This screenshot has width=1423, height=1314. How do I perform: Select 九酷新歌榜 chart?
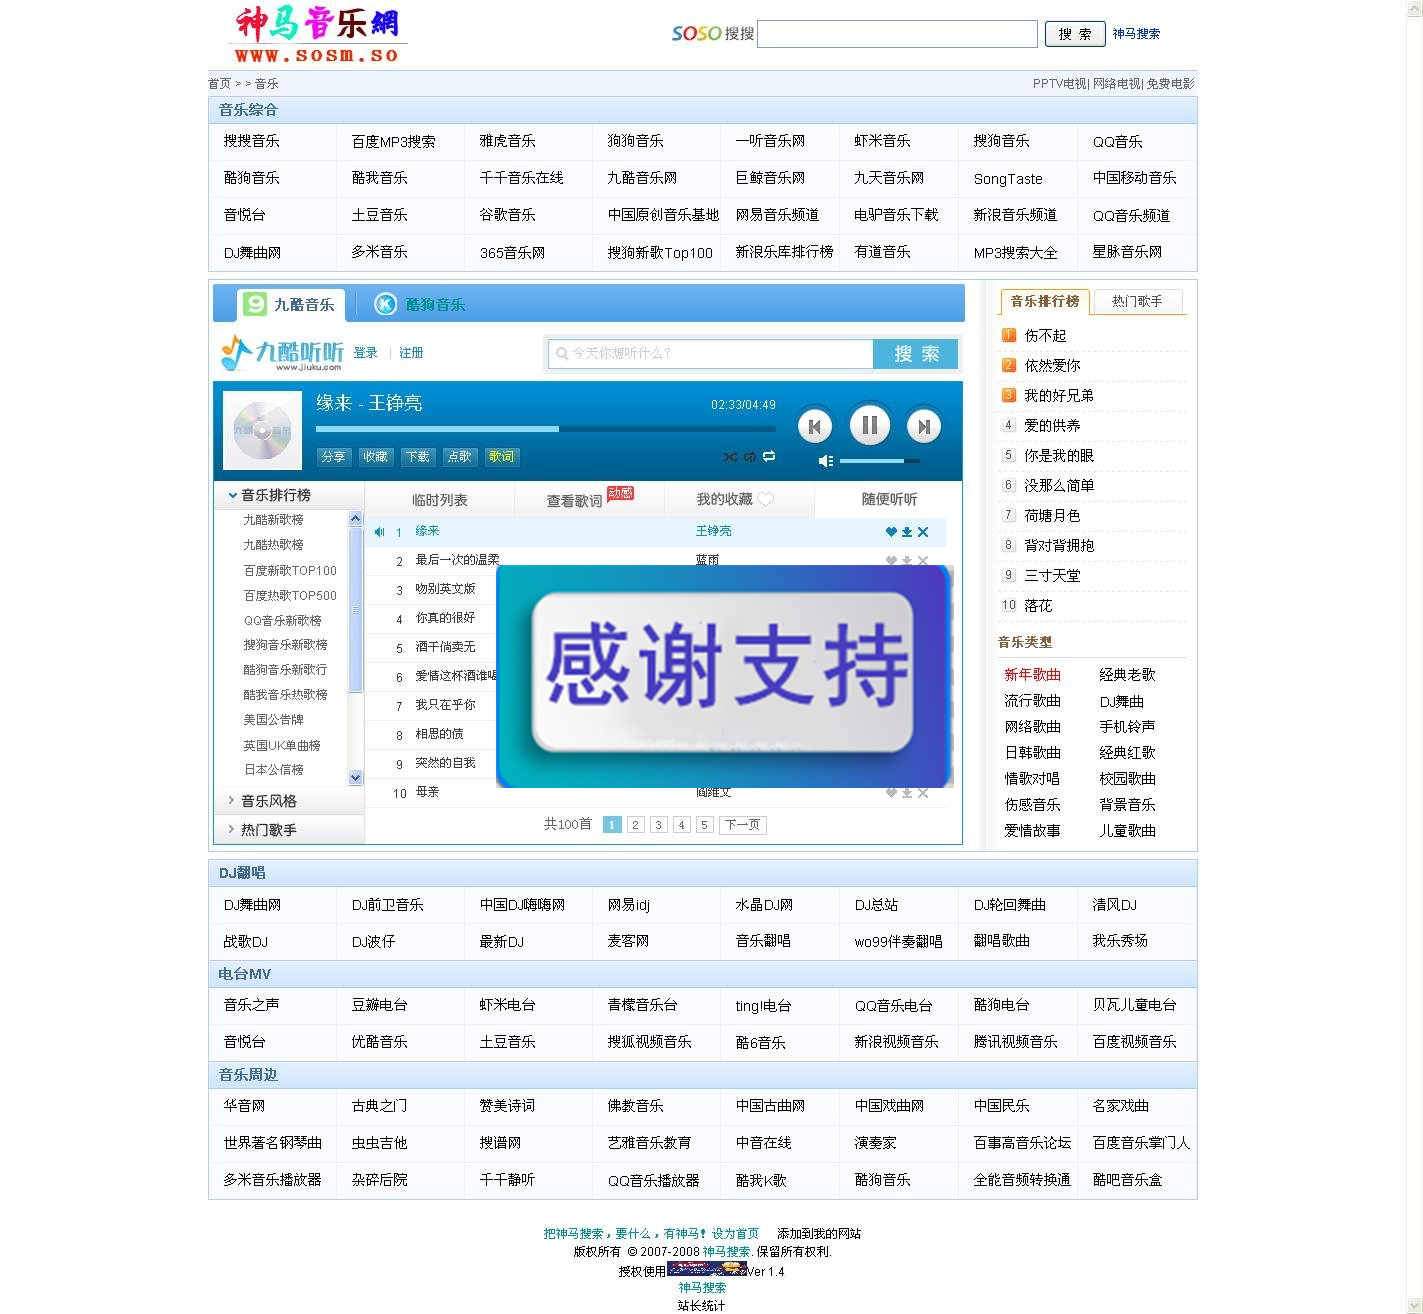click(x=273, y=520)
